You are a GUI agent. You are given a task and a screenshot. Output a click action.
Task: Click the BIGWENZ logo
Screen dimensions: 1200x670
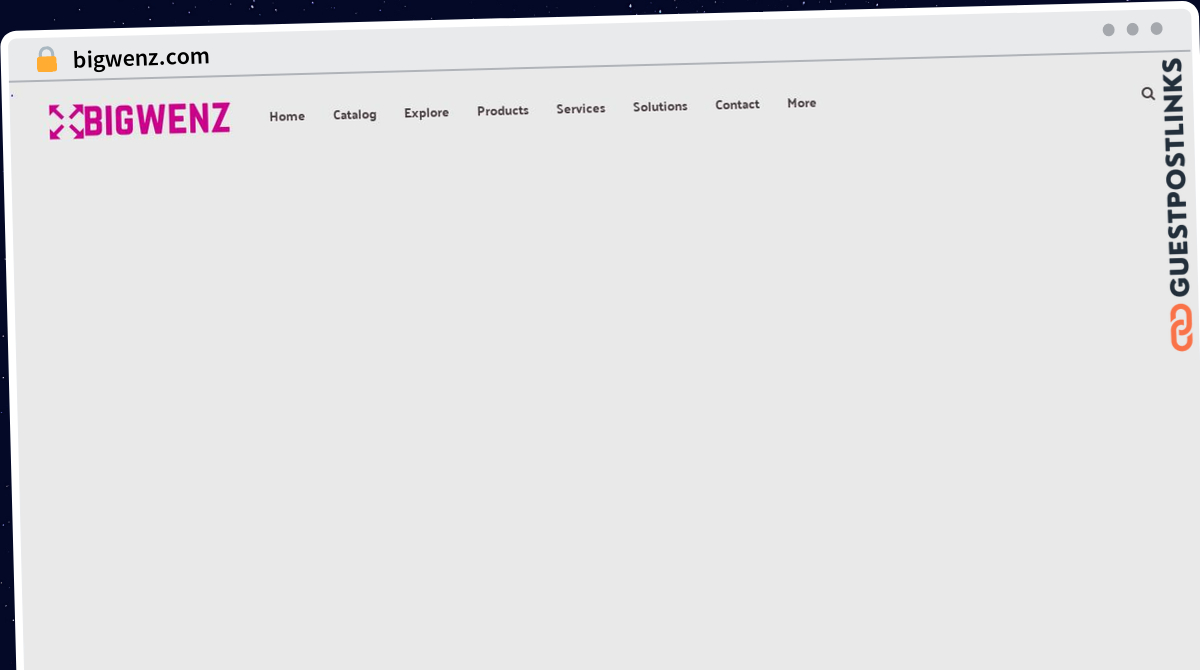pos(140,120)
